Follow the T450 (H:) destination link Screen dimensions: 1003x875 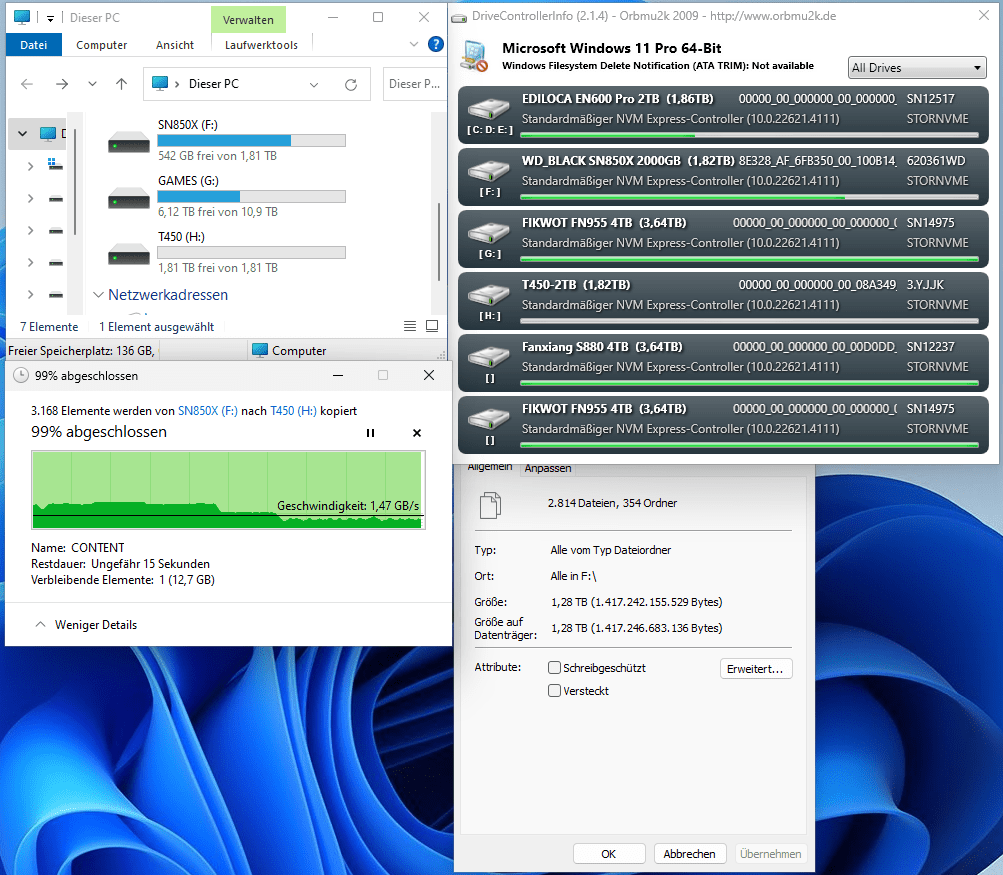pos(294,411)
